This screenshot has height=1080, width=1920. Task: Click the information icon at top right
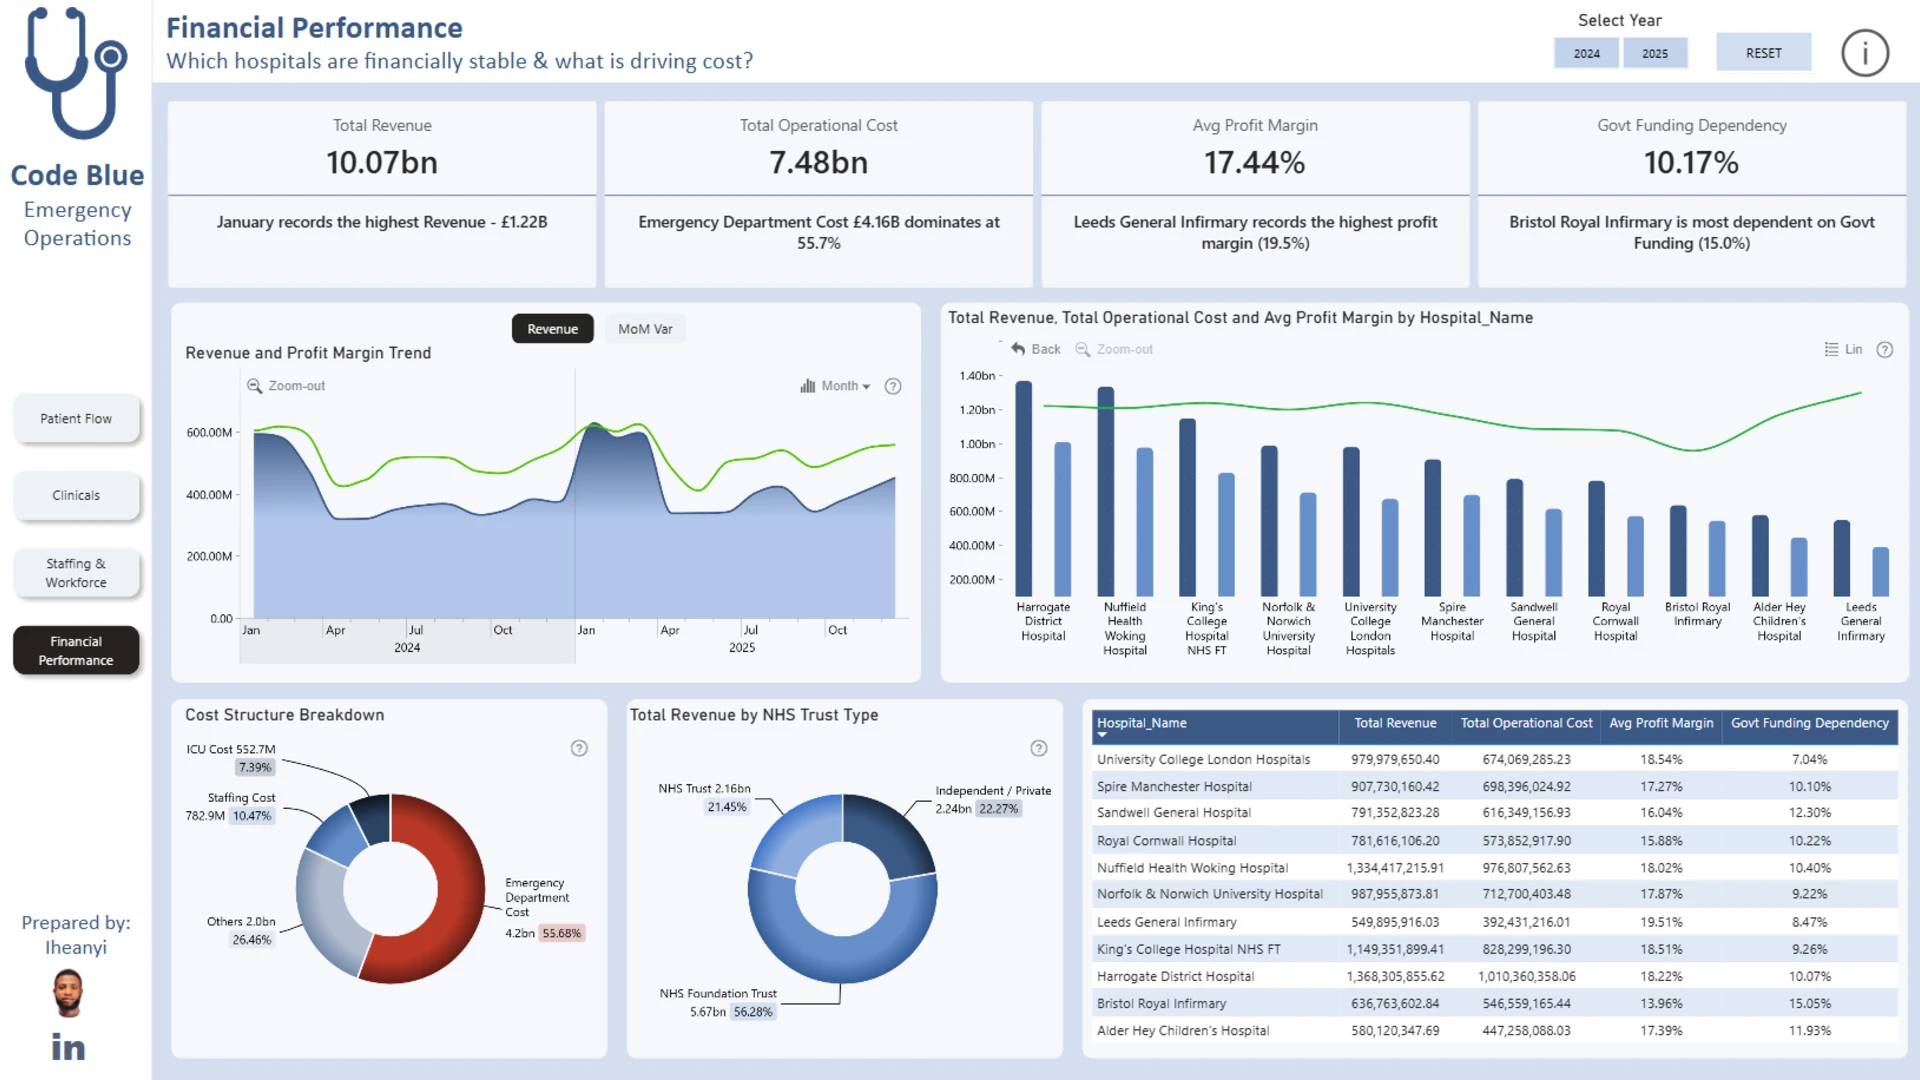[x=1865, y=53]
